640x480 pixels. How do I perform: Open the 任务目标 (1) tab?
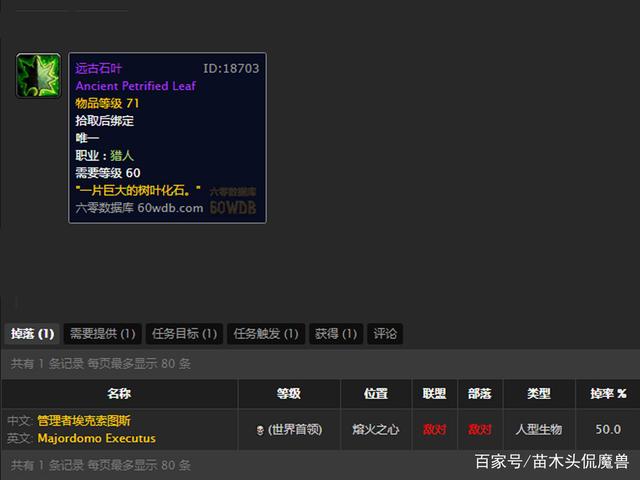[184, 334]
